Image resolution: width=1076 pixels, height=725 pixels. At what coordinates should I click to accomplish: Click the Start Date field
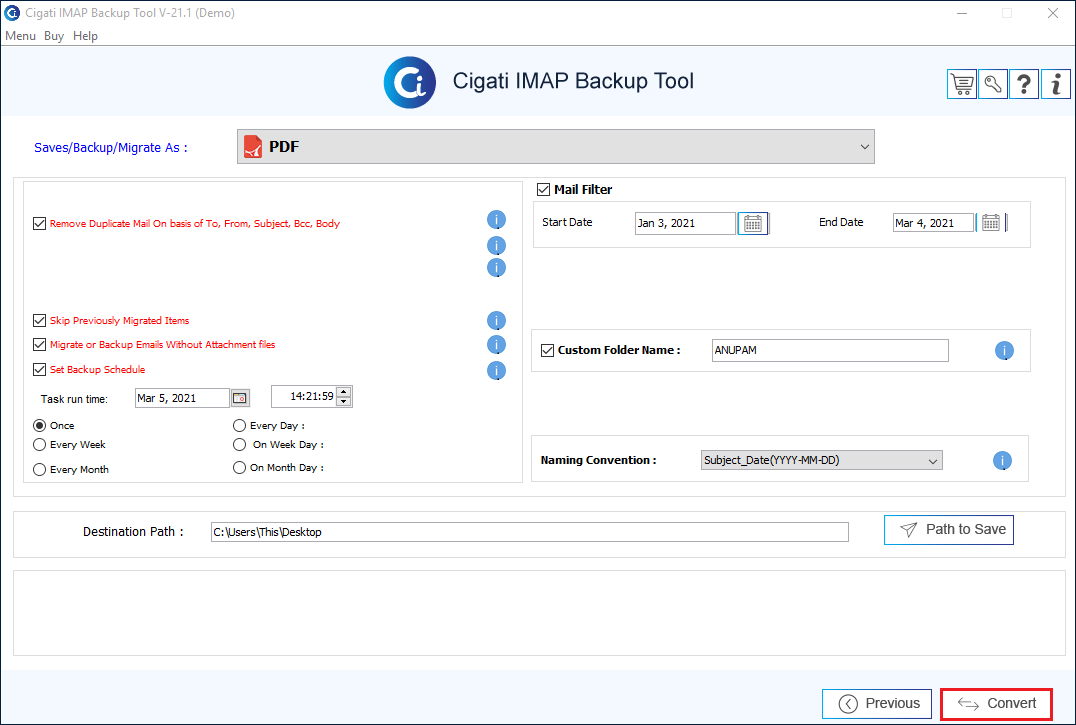685,223
